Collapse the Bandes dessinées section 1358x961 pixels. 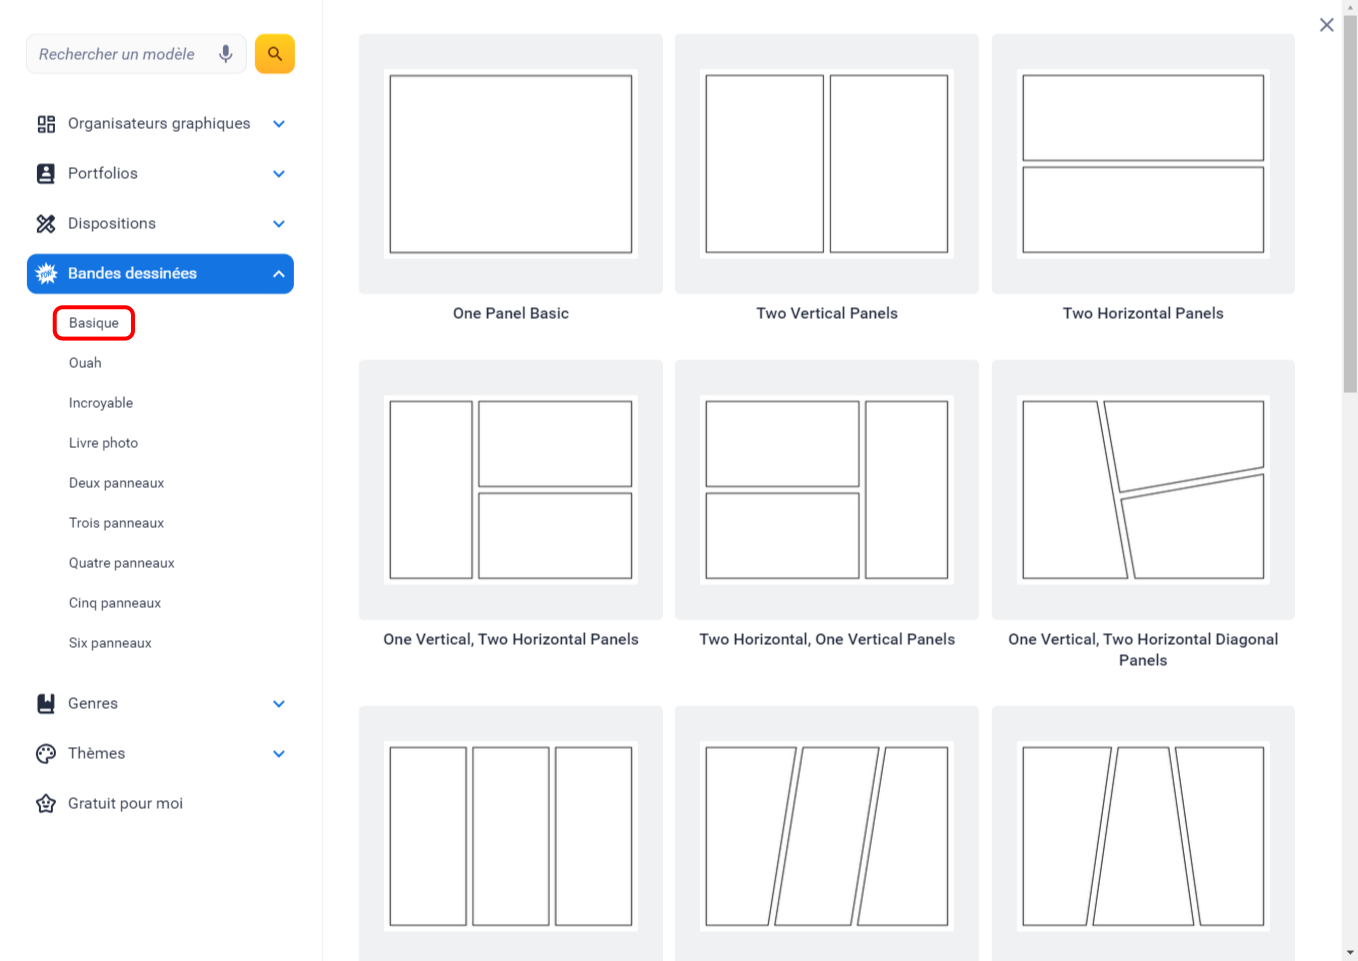coord(279,274)
